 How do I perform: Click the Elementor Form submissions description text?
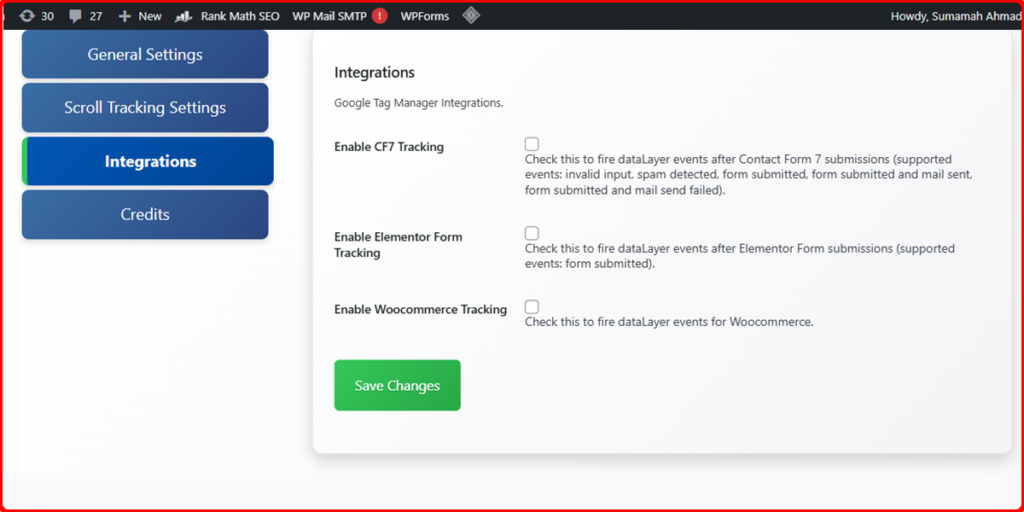click(740, 257)
